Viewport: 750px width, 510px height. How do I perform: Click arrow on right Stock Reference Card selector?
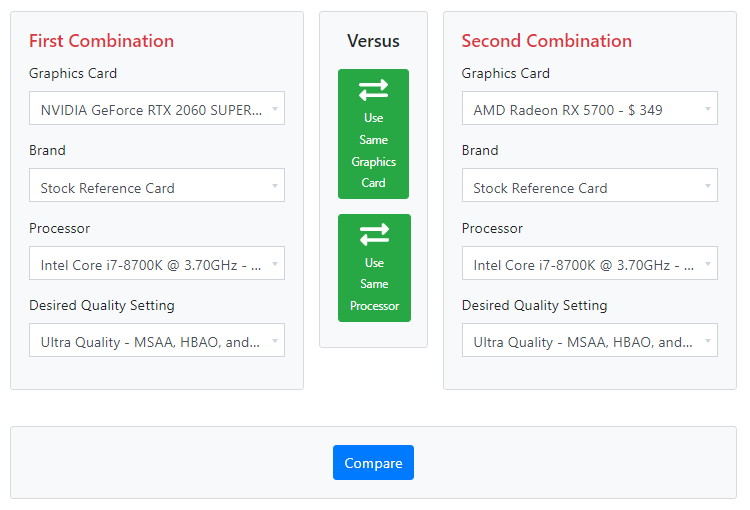tap(707, 186)
